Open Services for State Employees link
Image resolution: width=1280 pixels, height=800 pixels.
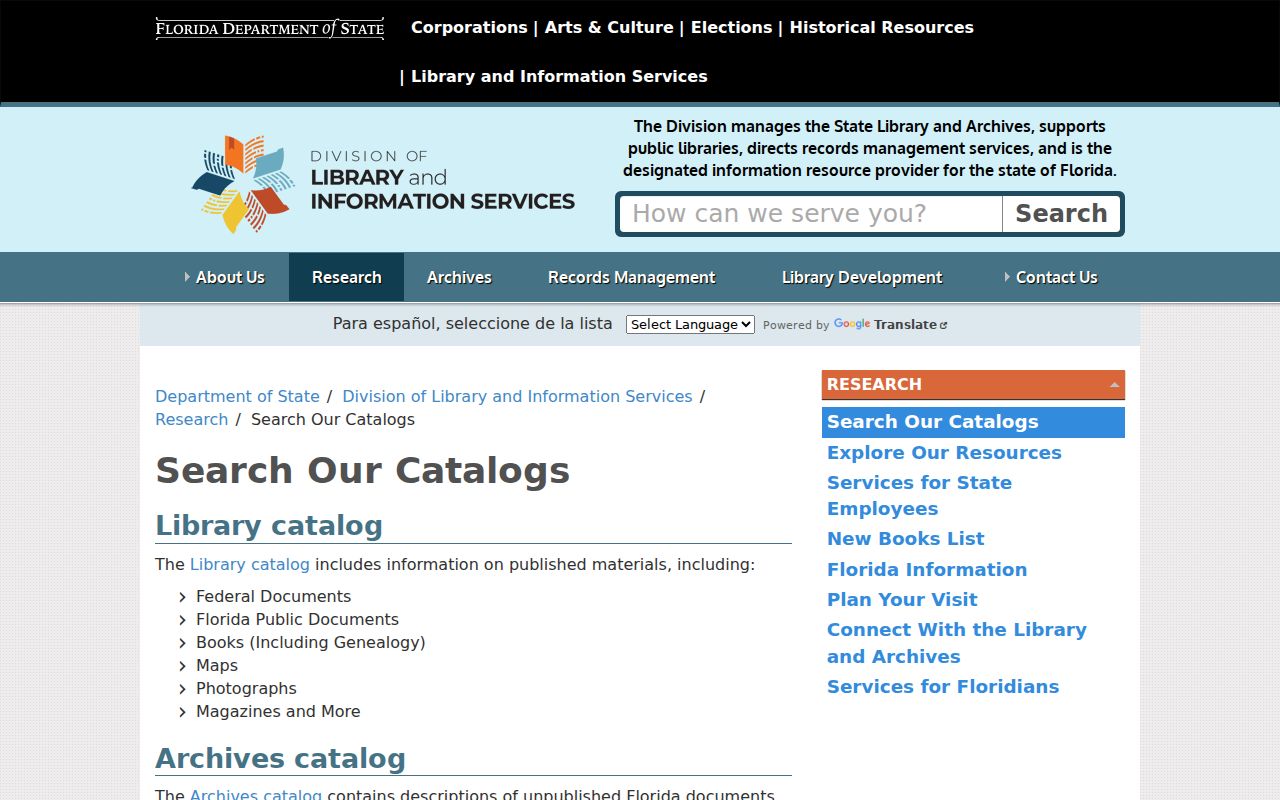pos(919,496)
